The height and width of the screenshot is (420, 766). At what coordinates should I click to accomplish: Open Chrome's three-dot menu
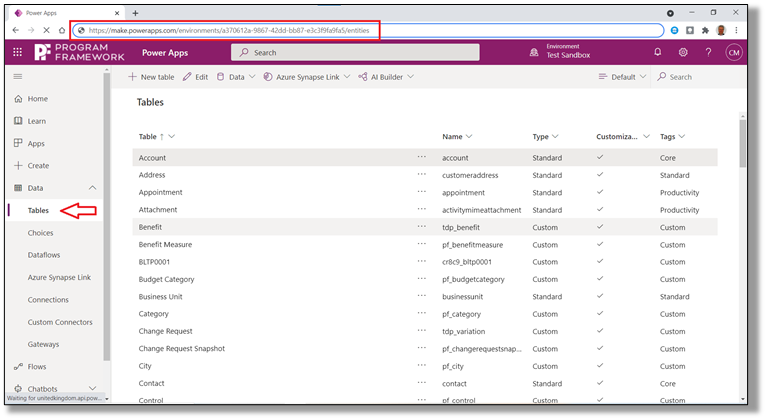click(x=736, y=30)
